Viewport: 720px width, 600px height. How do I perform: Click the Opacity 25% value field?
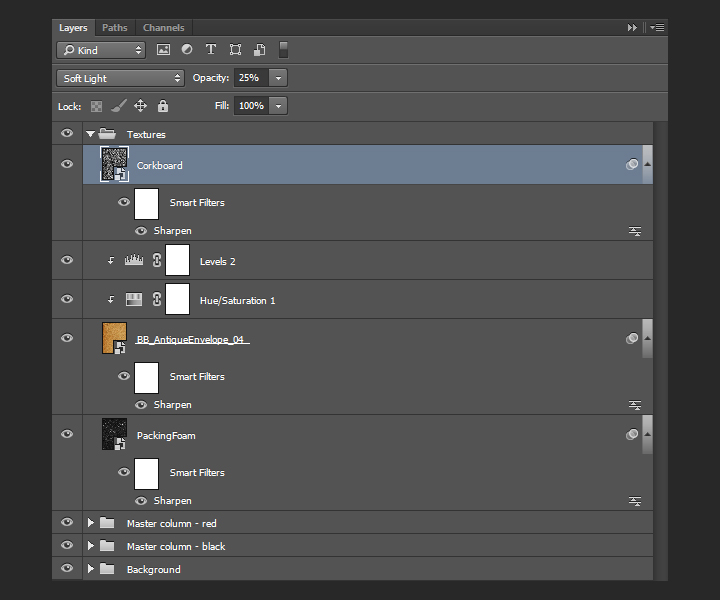(x=251, y=78)
